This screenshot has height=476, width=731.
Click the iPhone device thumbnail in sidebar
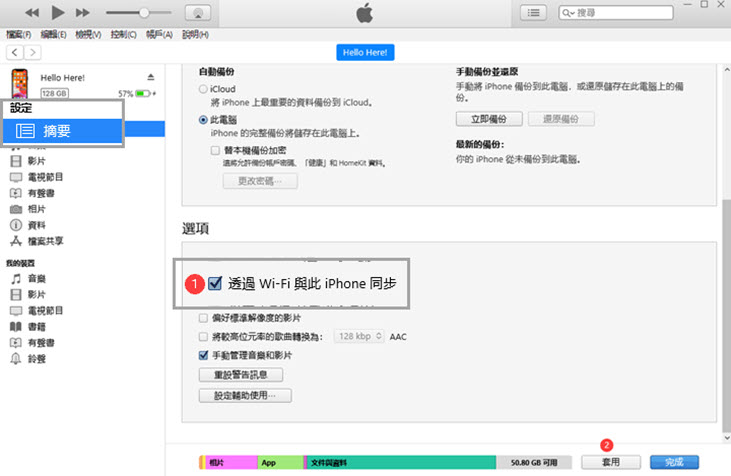[x=20, y=83]
